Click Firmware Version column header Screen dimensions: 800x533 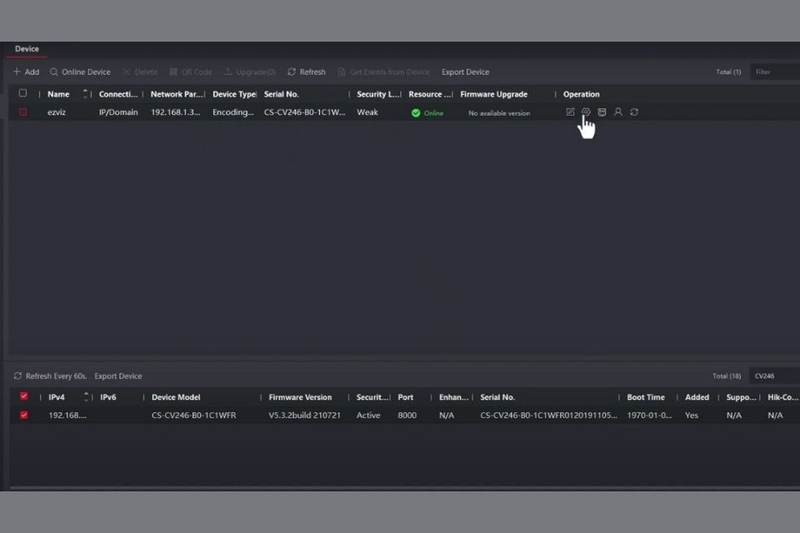[x=300, y=397]
